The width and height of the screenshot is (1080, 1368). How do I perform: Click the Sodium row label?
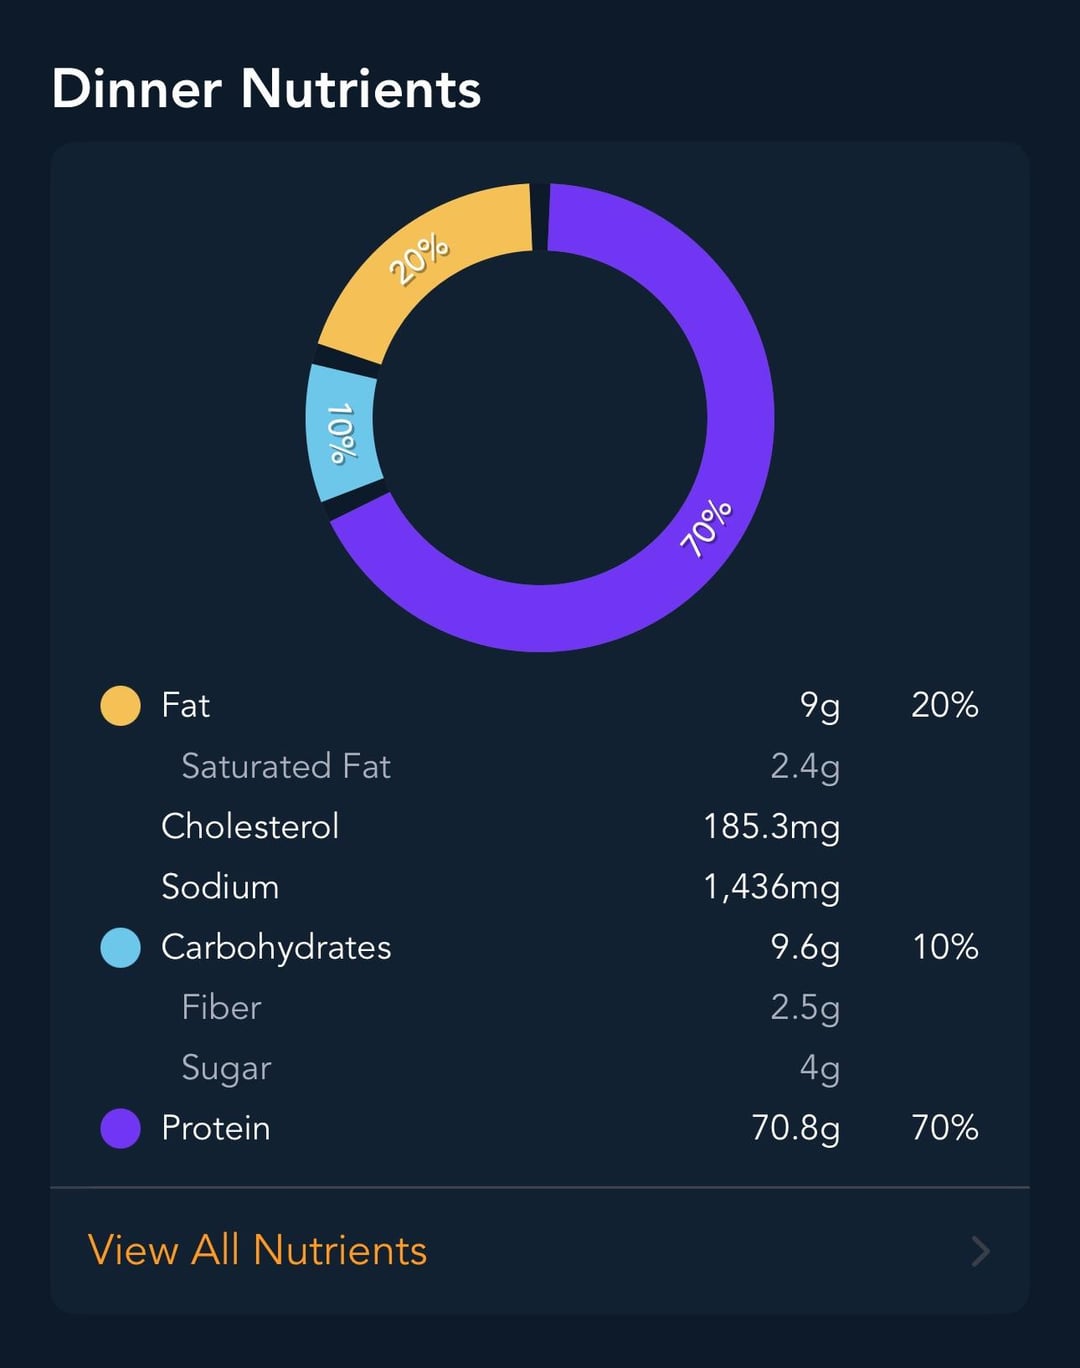[220, 887]
